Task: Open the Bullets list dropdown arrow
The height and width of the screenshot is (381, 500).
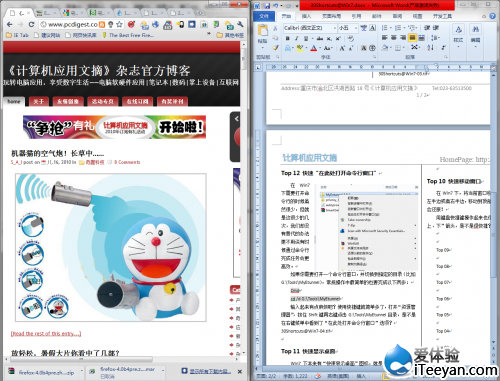Action: click(391, 28)
